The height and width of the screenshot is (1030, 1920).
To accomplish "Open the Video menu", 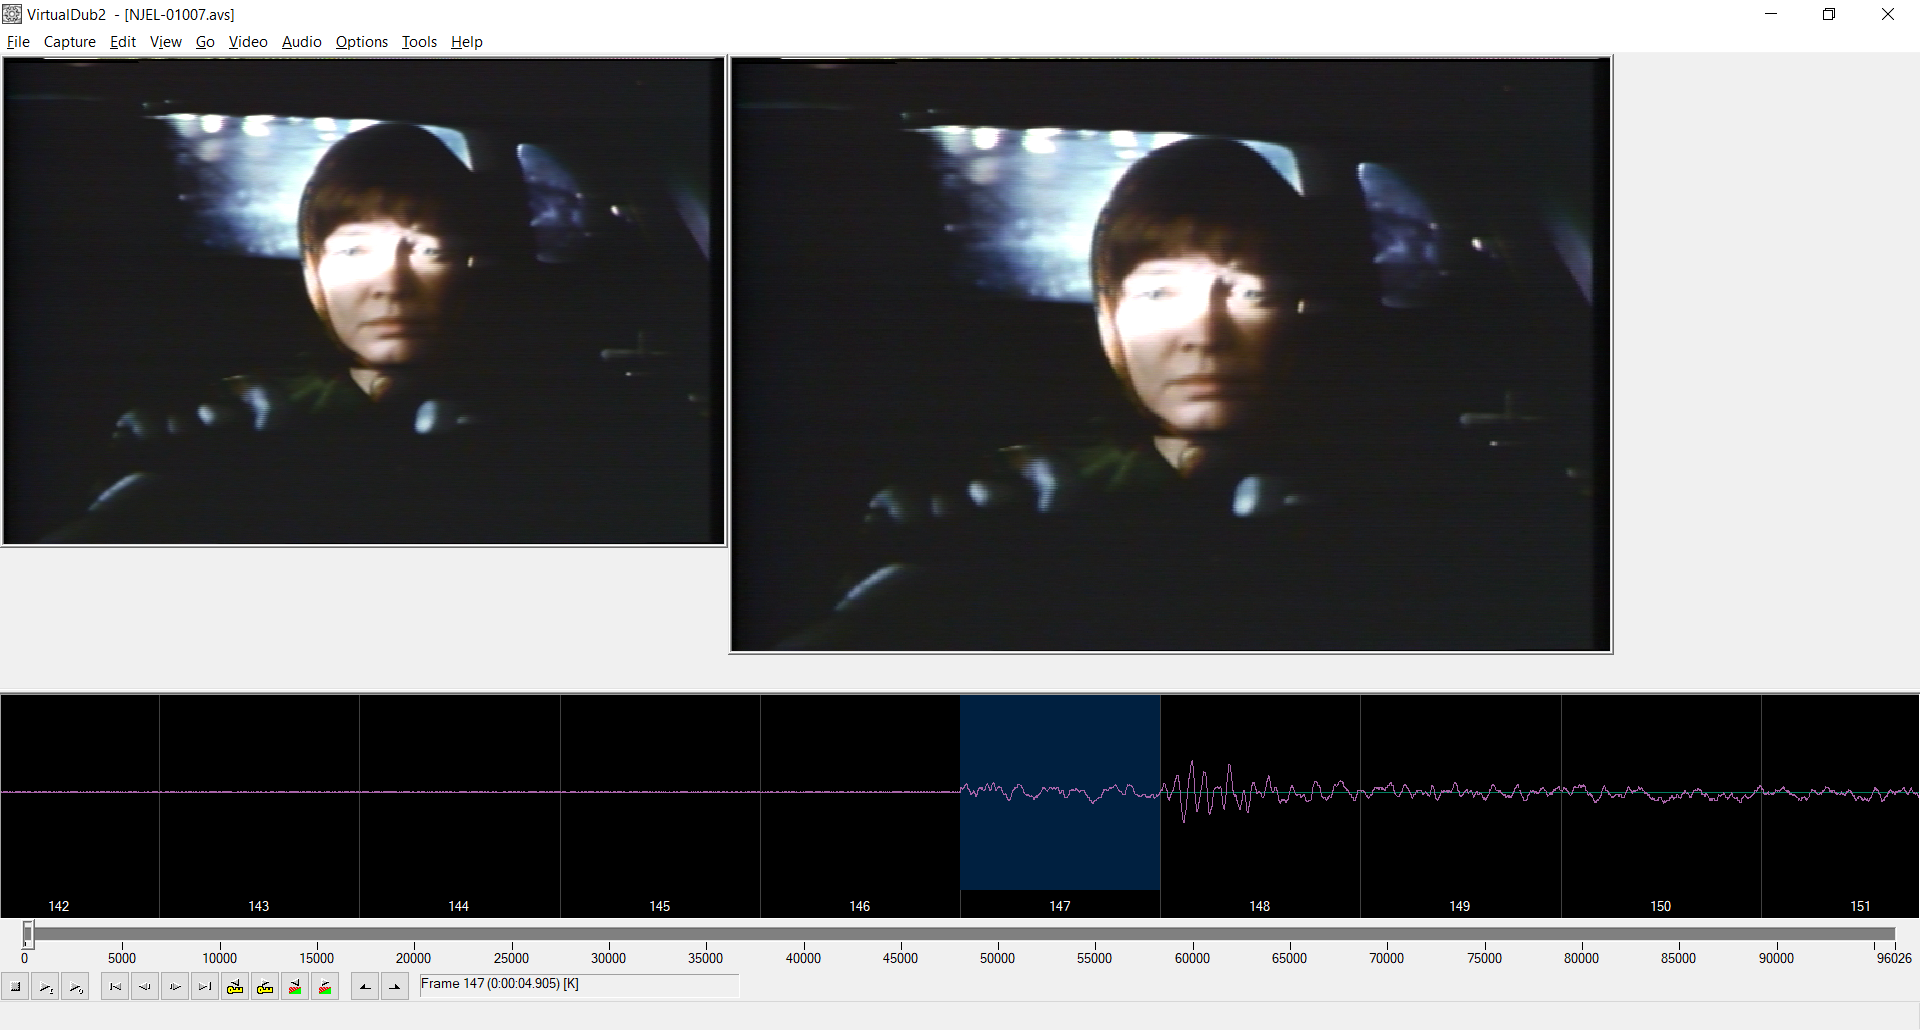I will point(248,42).
